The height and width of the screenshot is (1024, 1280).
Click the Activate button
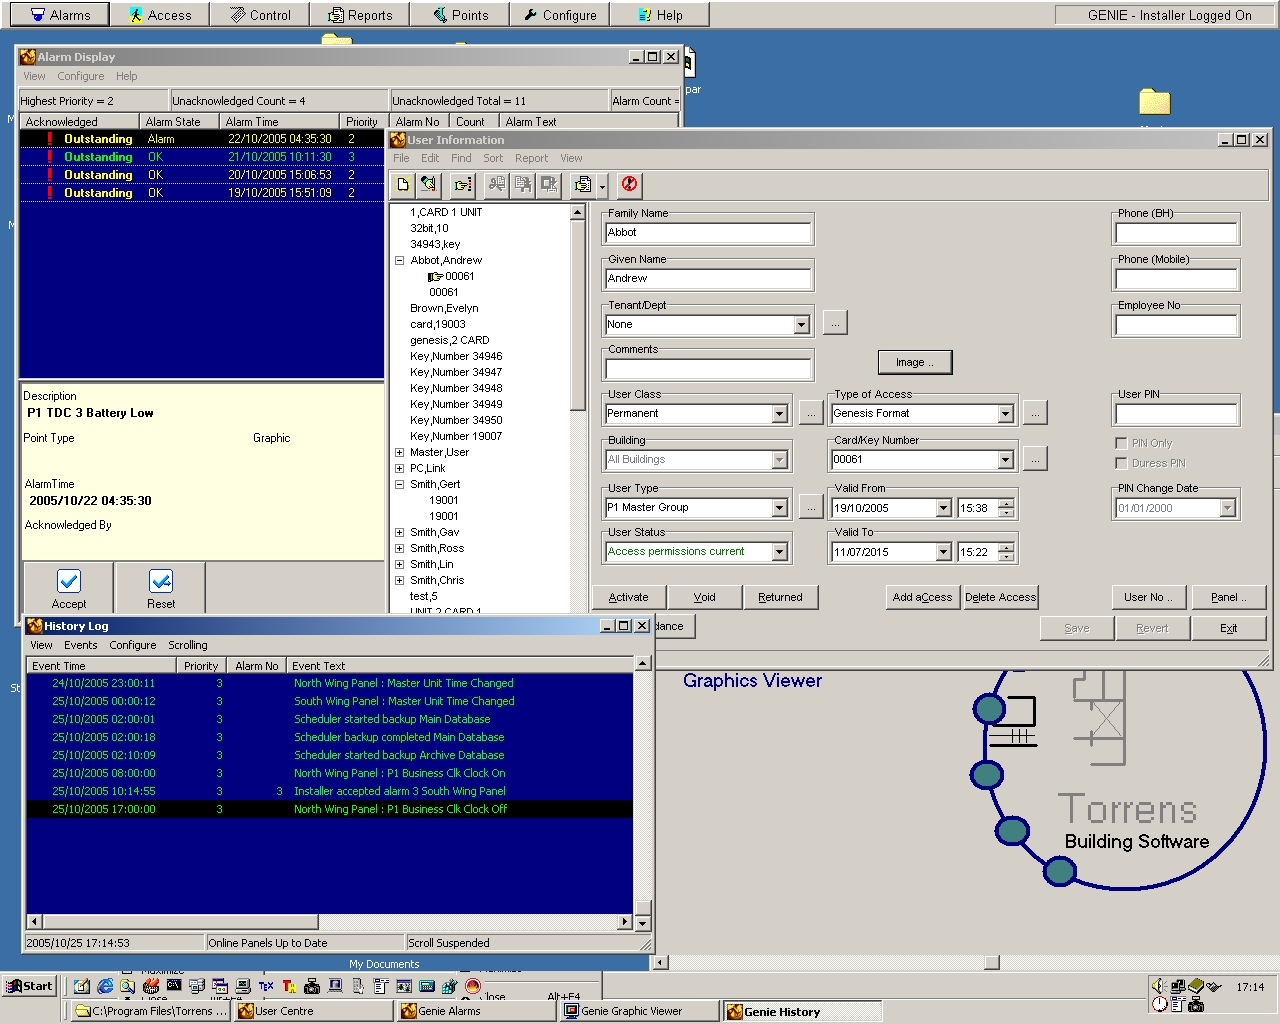click(629, 597)
